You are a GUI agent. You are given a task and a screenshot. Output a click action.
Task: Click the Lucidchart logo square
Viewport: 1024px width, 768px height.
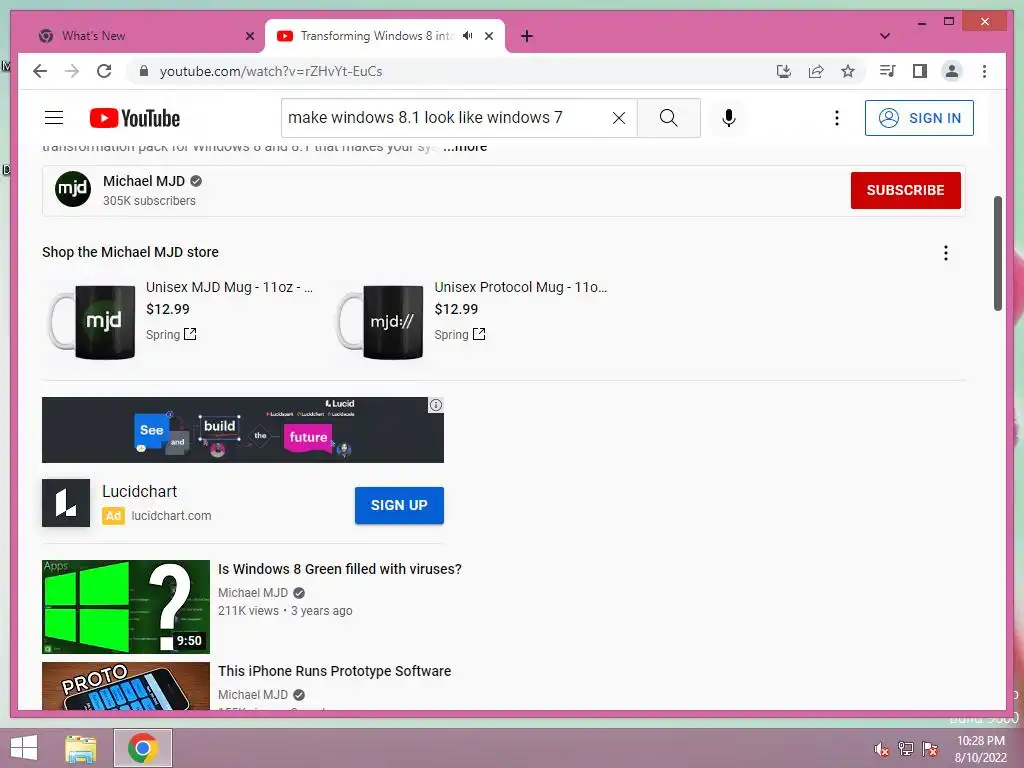(66, 503)
